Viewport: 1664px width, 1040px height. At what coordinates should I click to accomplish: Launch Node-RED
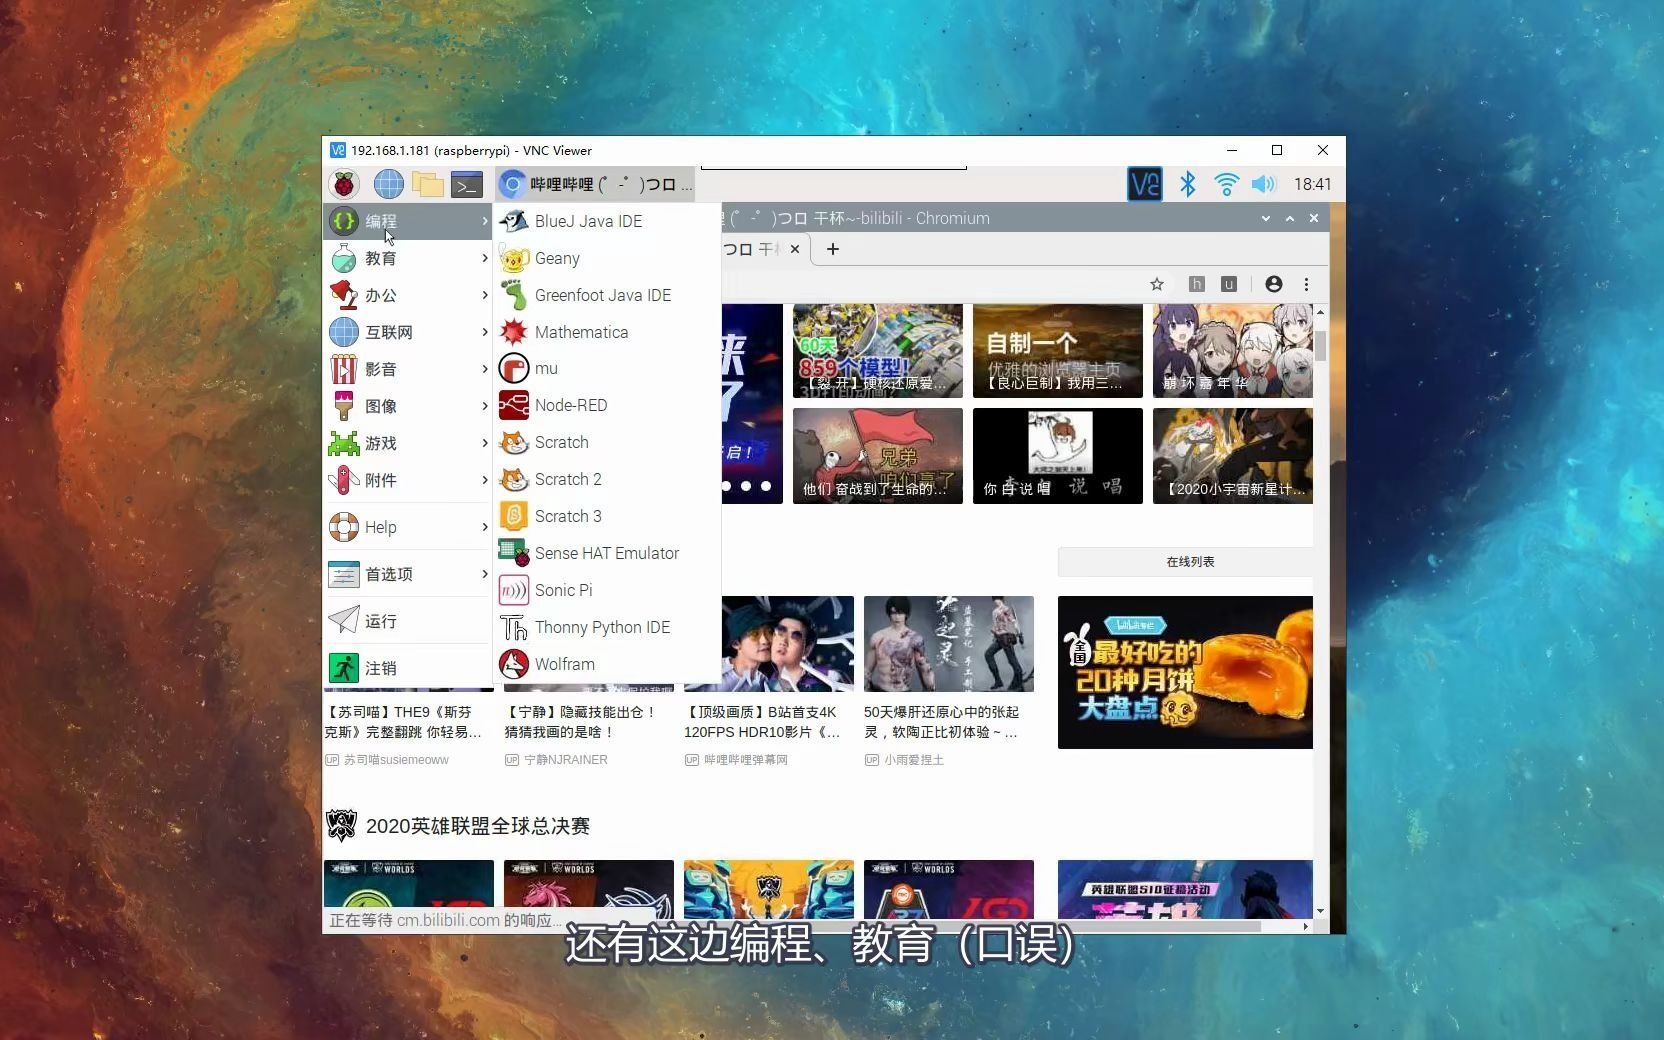[572, 405]
